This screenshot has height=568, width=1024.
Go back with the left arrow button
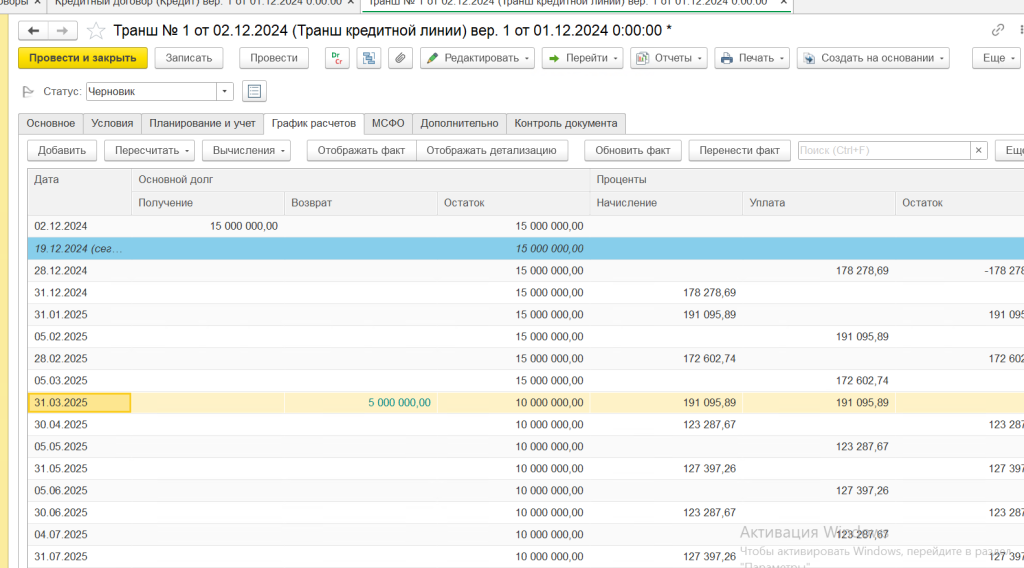[x=33, y=31]
